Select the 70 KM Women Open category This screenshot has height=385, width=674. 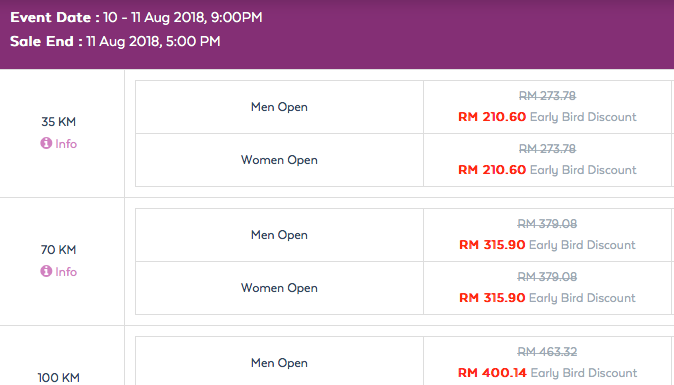click(x=279, y=288)
